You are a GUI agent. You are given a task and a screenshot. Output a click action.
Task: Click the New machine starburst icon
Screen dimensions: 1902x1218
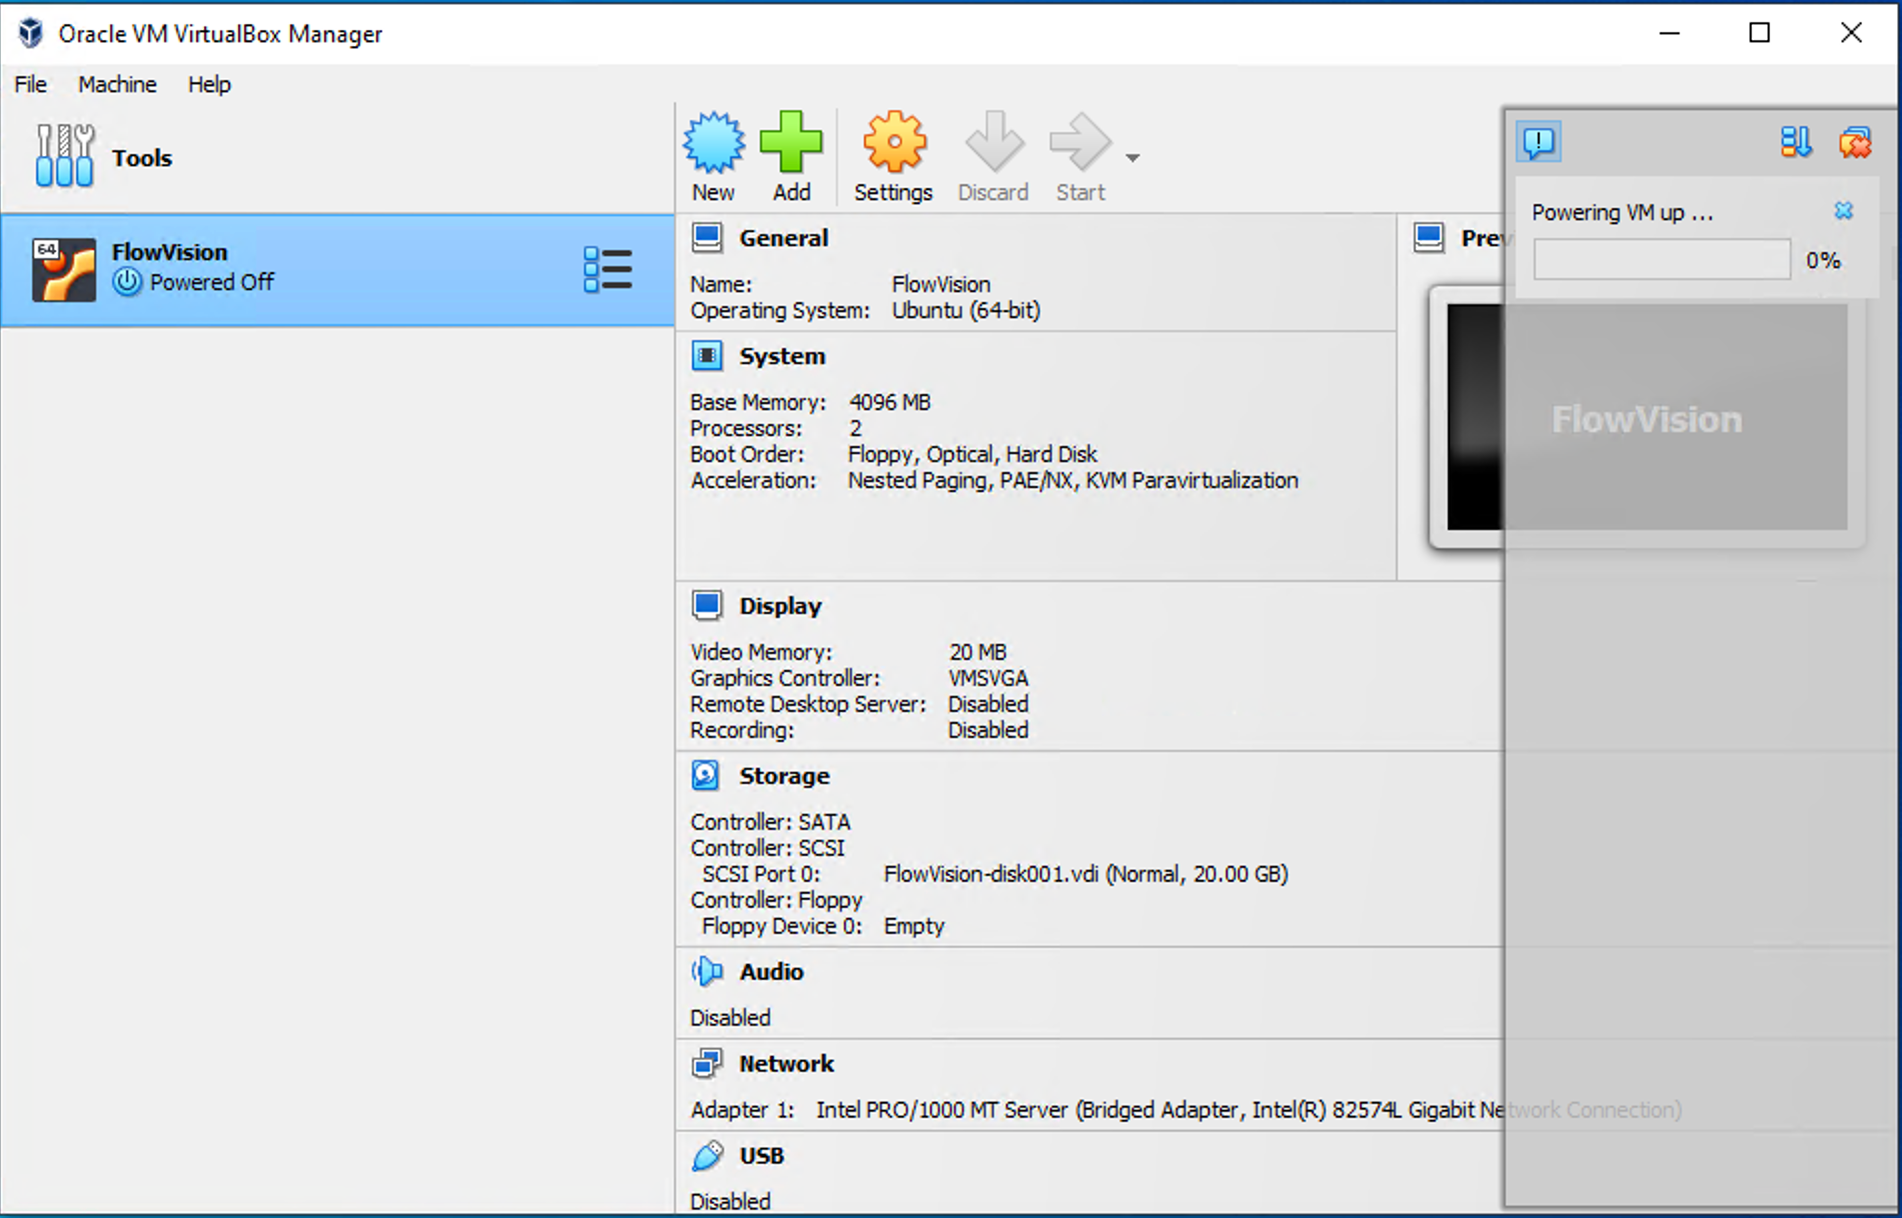click(x=713, y=143)
